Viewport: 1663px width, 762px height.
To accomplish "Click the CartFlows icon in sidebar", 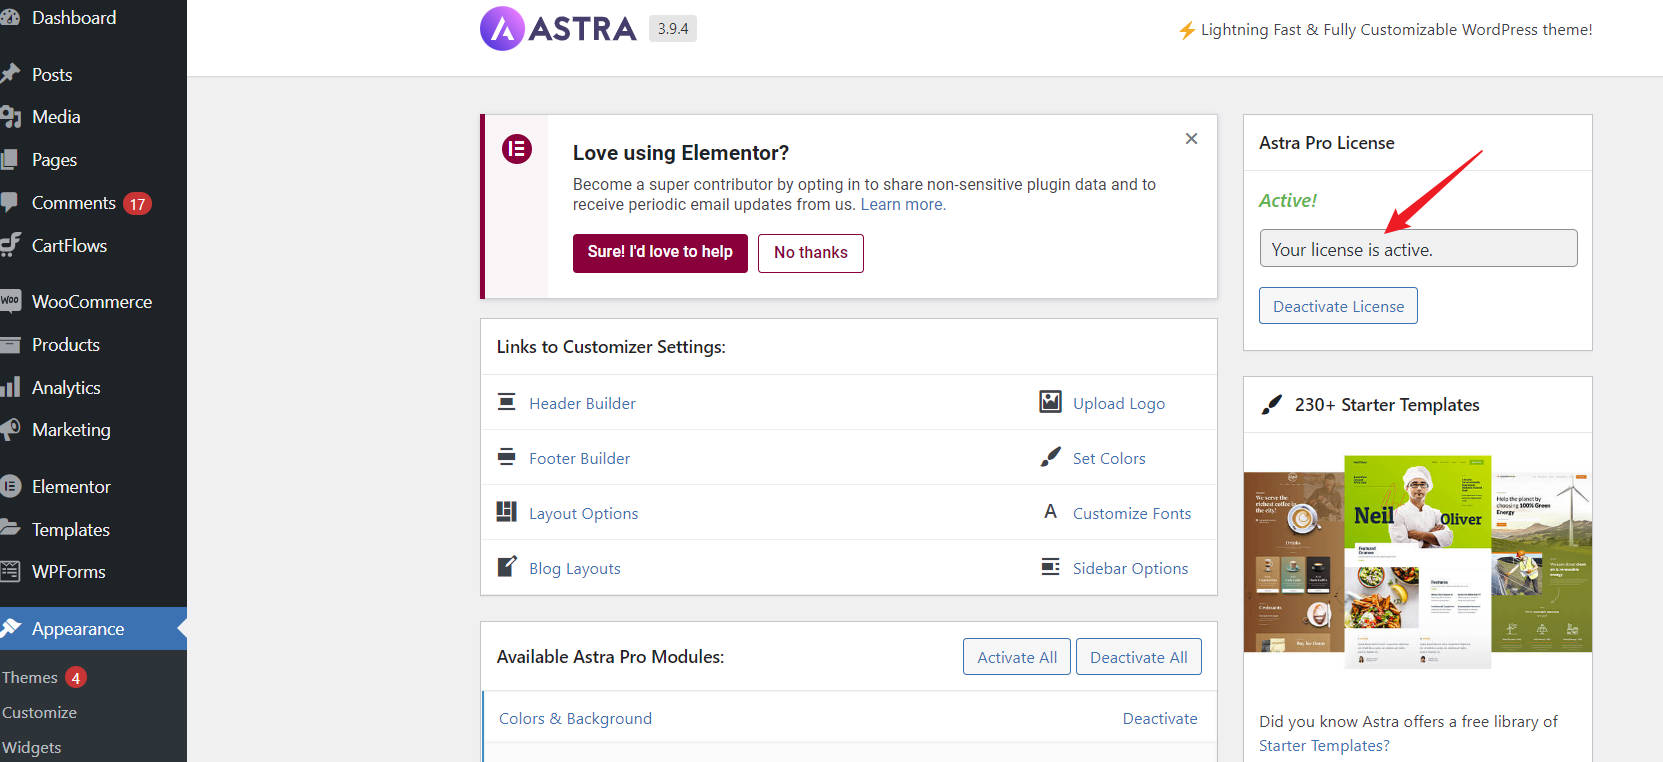I will pos(10,245).
